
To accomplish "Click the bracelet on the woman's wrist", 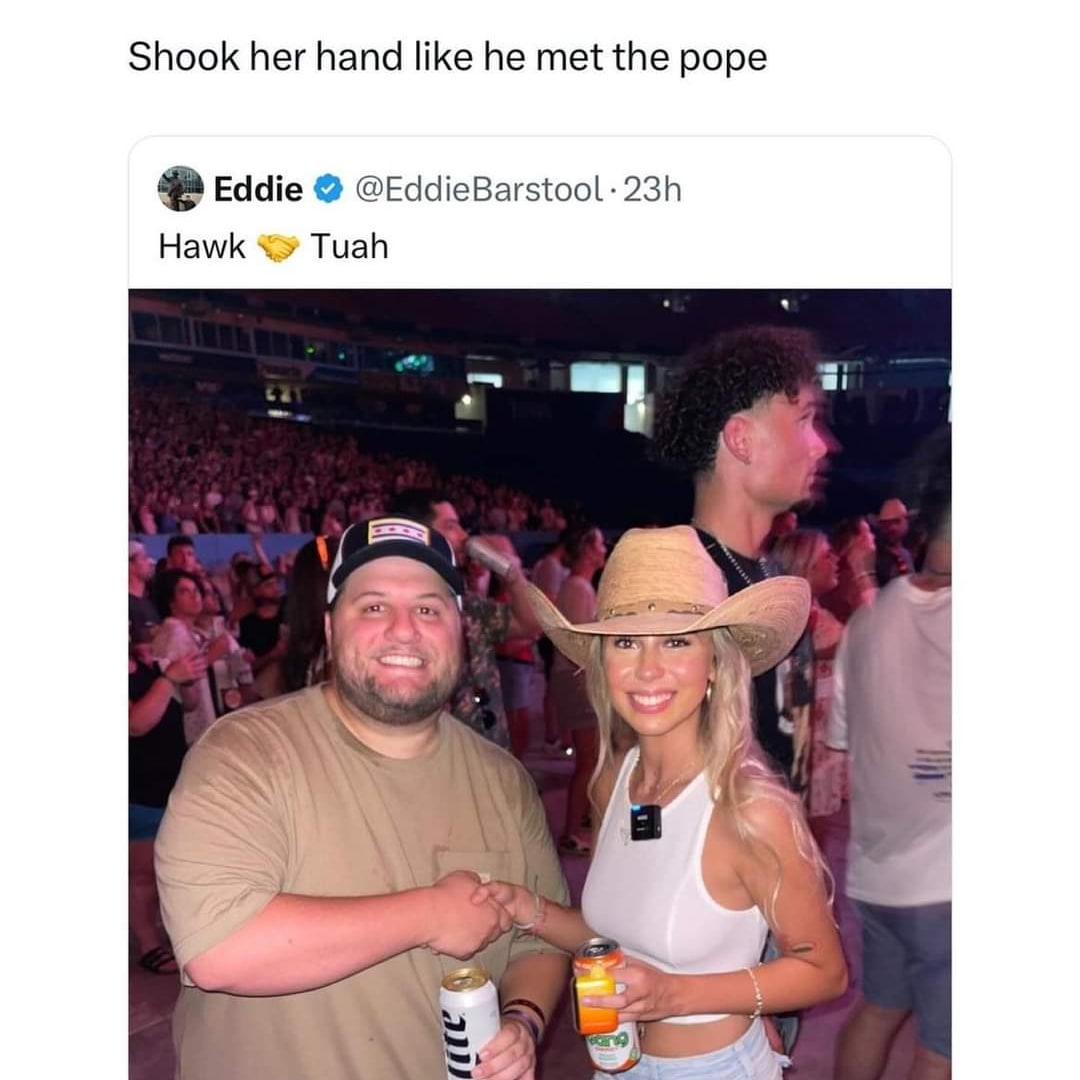I will click(756, 991).
